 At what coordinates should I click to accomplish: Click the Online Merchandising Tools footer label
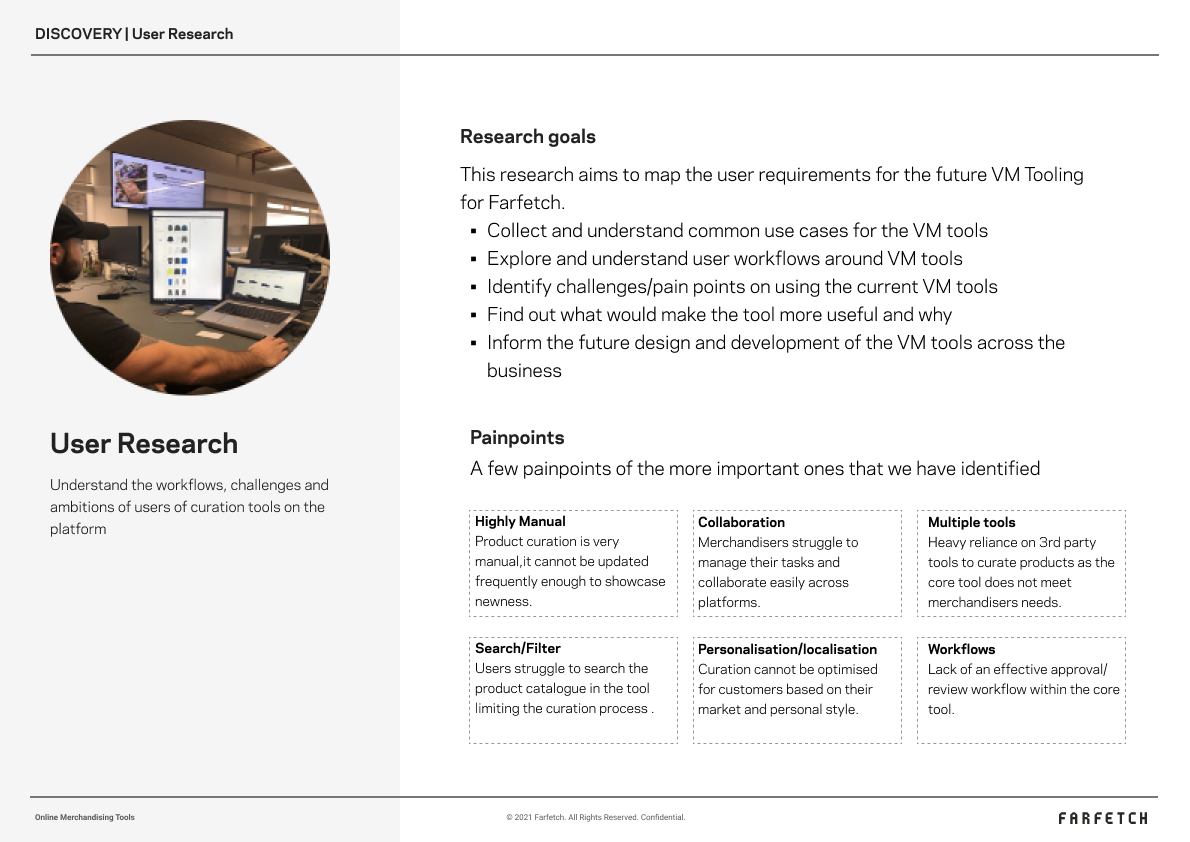click(x=85, y=818)
